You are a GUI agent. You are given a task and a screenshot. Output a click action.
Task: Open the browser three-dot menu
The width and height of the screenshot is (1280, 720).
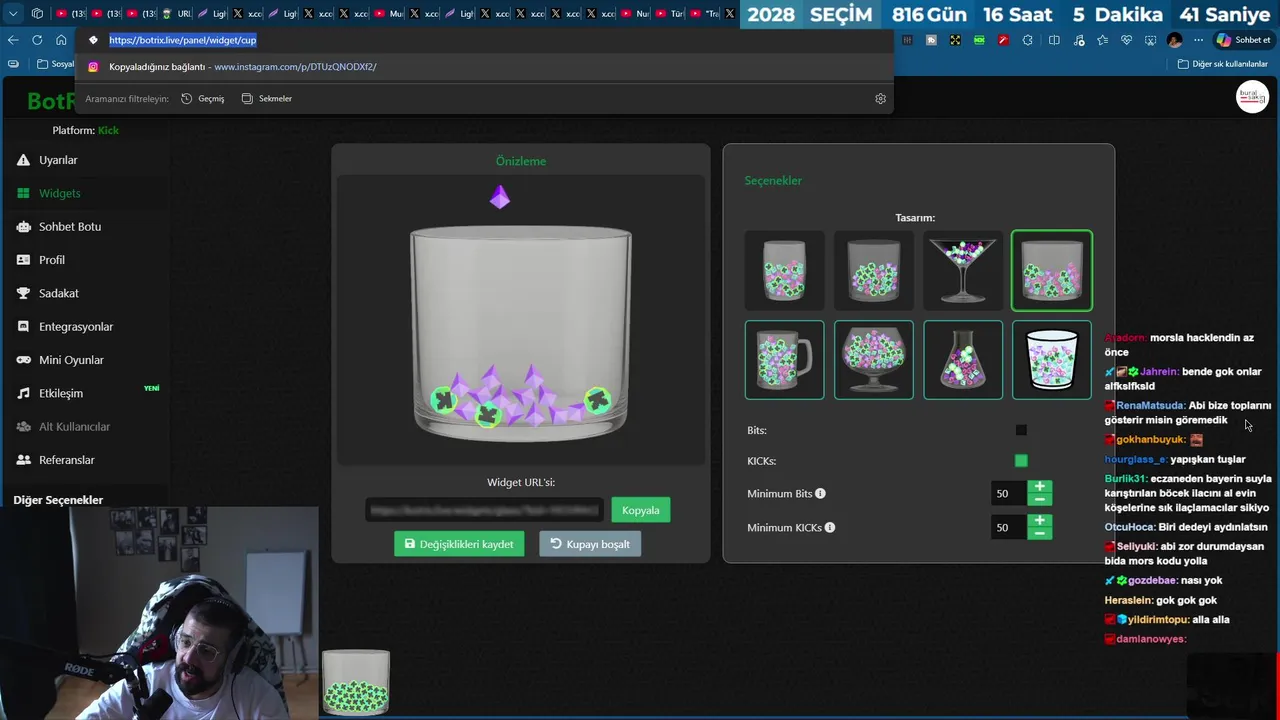point(1198,40)
